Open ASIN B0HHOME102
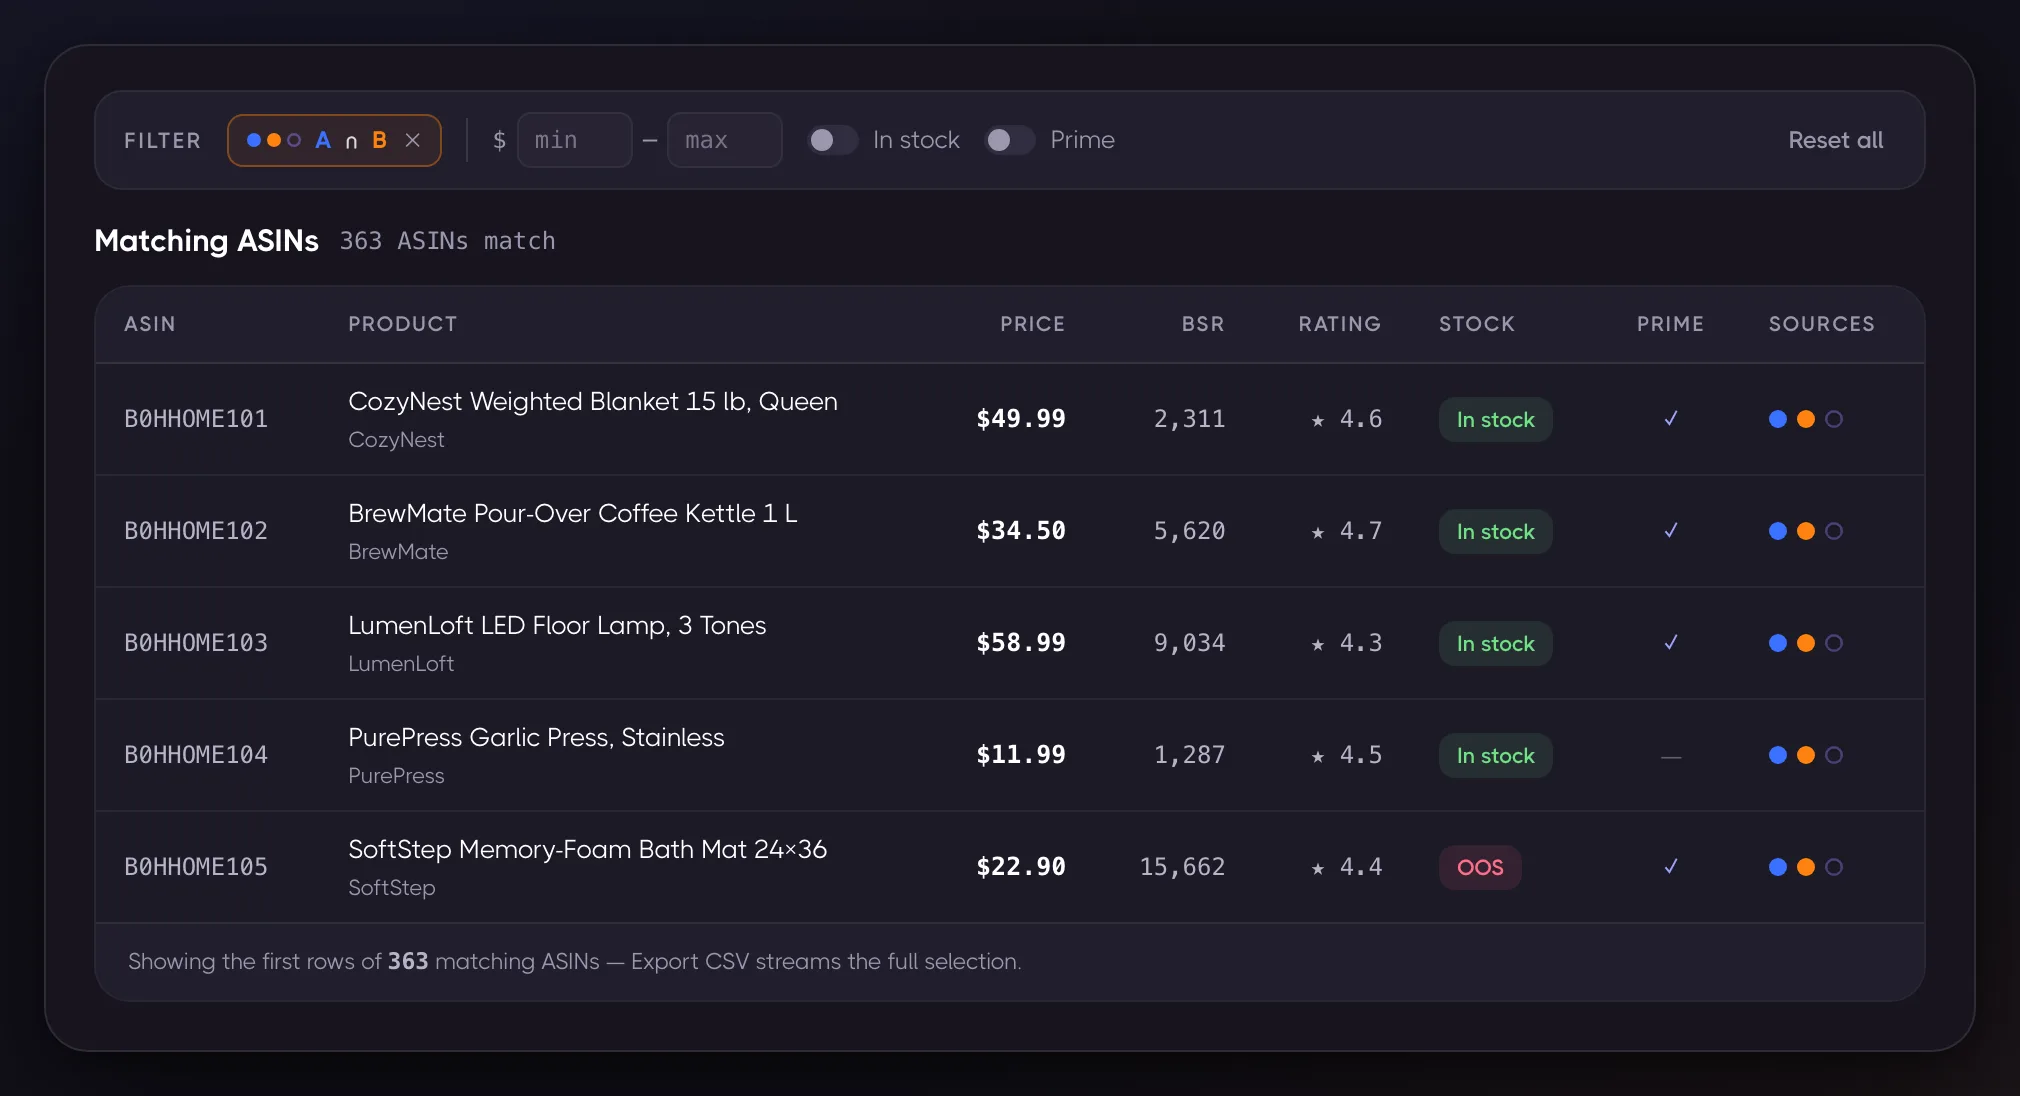Viewport: 2020px width, 1096px height. (x=196, y=531)
